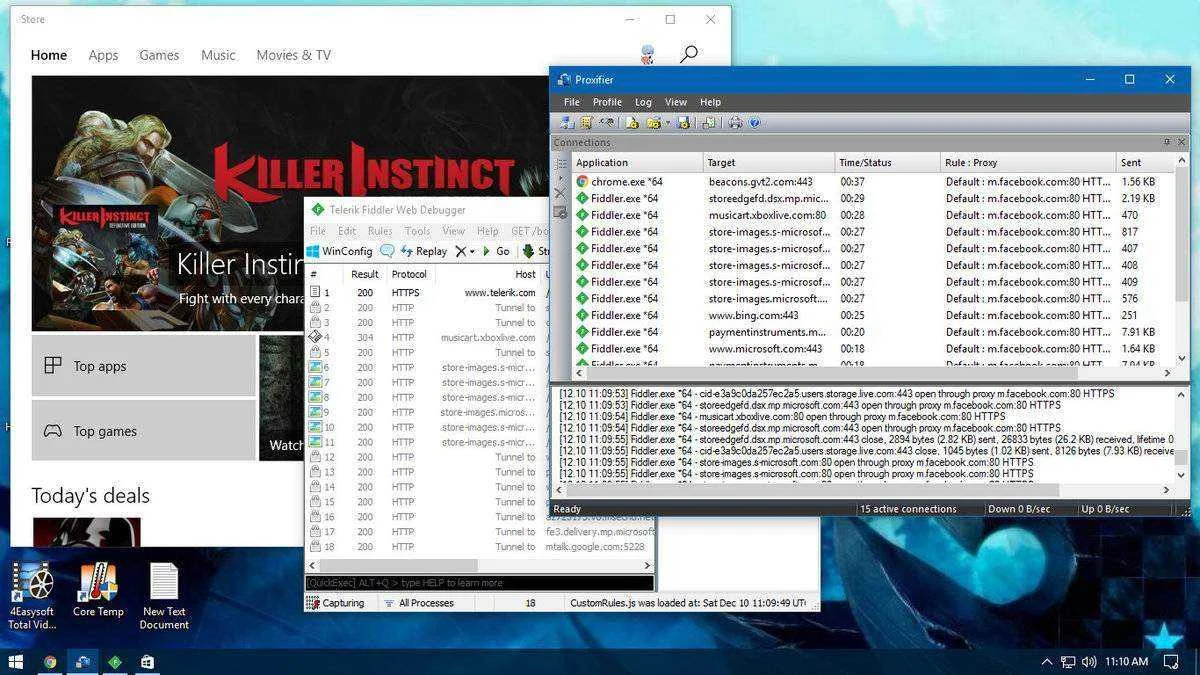The width and height of the screenshot is (1200, 675).
Task: Open the dropdown arrow beside Proxifier's Open Profile icon
Action: pyautogui.click(x=668, y=123)
